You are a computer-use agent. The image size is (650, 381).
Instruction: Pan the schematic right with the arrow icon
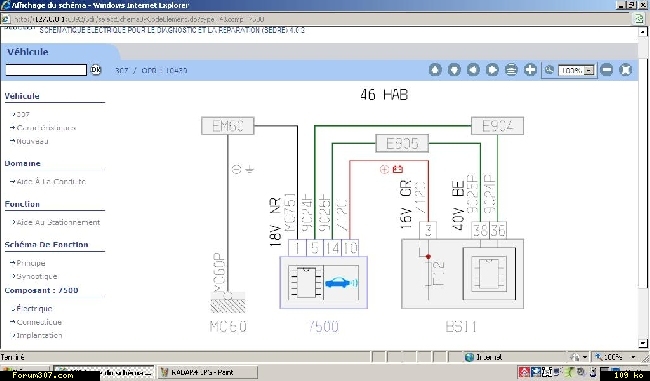pyautogui.click(x=492, y=70)
